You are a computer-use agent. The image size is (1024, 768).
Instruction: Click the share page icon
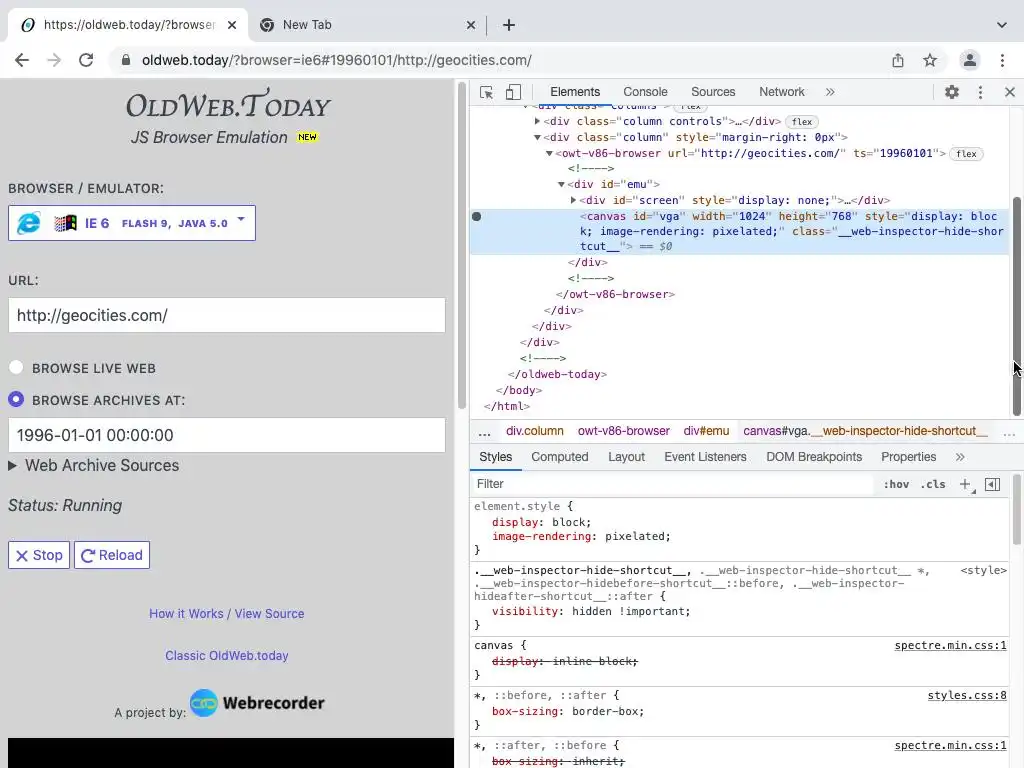click(898, 60)
